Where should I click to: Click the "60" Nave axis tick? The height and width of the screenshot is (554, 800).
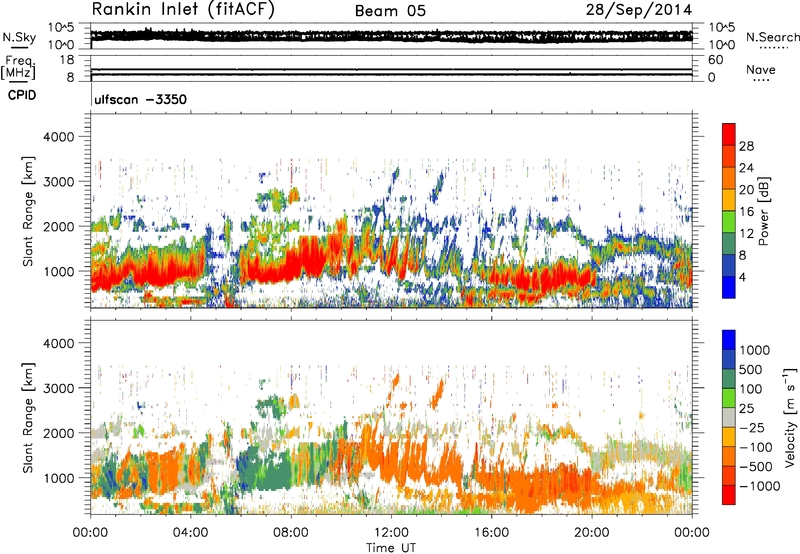(x=716, y=60)
